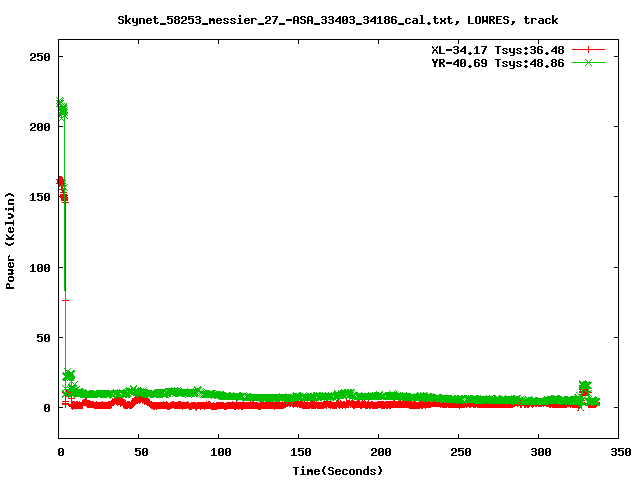Click the Power (Kelvin) y-axis label
The image size is (640, 480).
click(10, 241)
